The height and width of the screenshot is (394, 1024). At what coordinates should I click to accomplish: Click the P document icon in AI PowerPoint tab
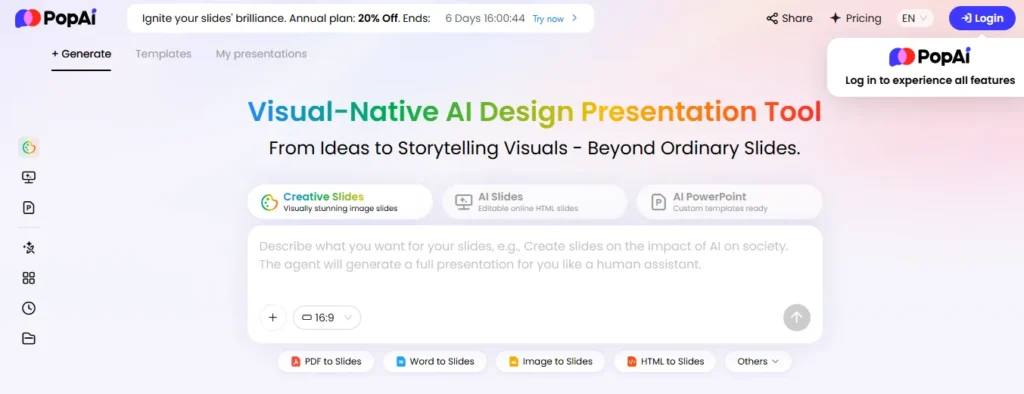pyautogui.click(x=659, y=203)
